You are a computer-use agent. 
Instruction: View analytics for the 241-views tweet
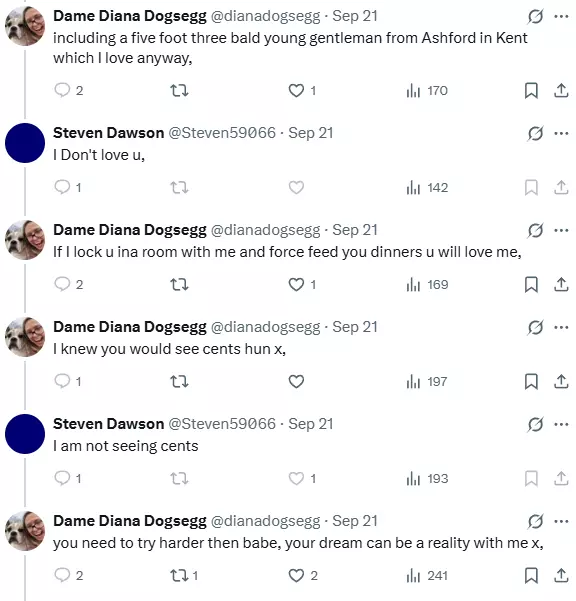[x=427, y=575]
